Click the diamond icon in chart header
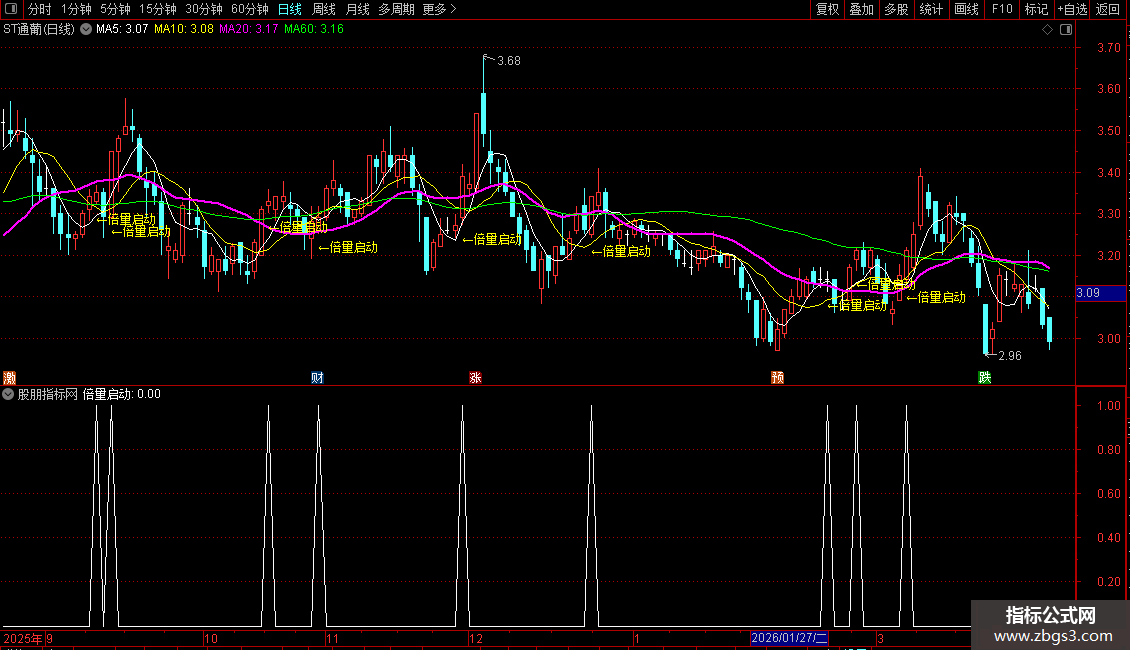 coord(1048,30)
